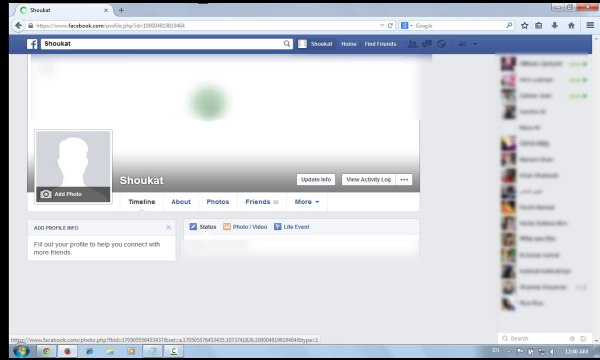Open the Windows Start button

click(21, 351)
